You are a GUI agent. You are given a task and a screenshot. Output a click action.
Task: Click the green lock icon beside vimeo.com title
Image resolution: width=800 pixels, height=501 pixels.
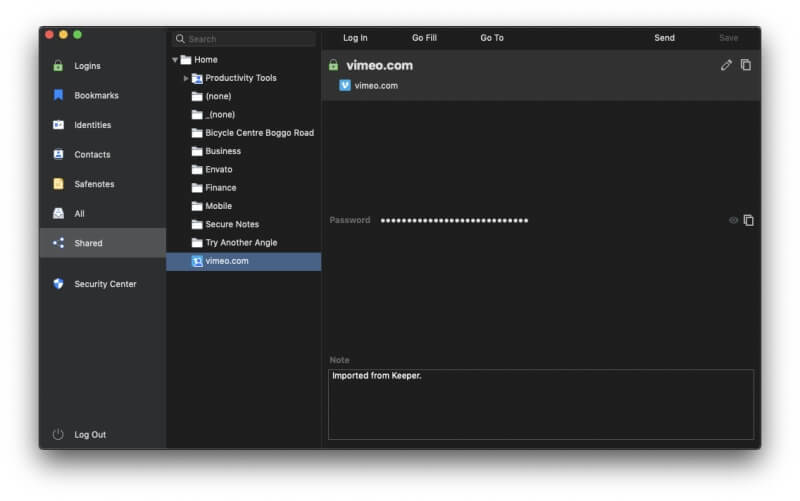[333, 65]
